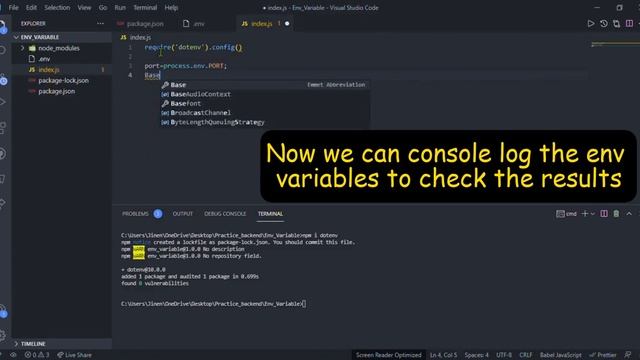Open the feedback icon in status bar

point(628,355)
